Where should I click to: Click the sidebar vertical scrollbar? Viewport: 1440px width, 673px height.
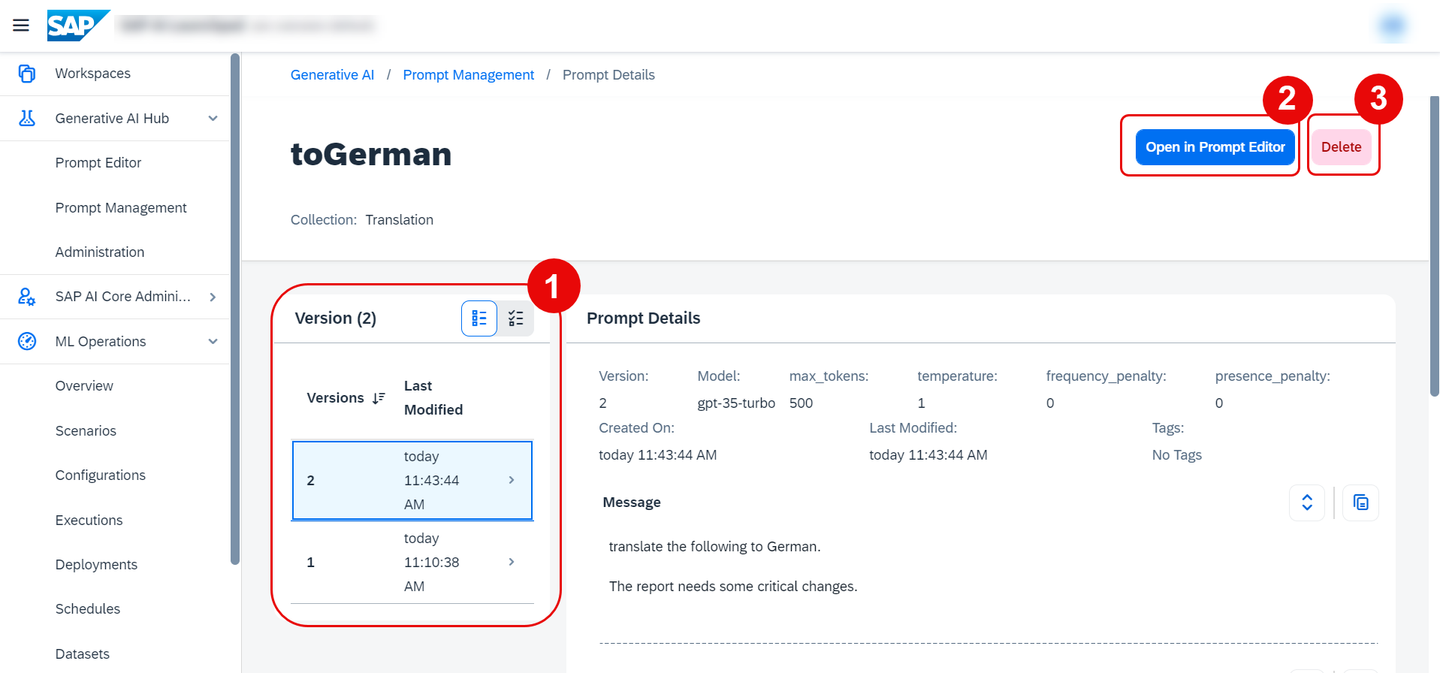(235, 310)
